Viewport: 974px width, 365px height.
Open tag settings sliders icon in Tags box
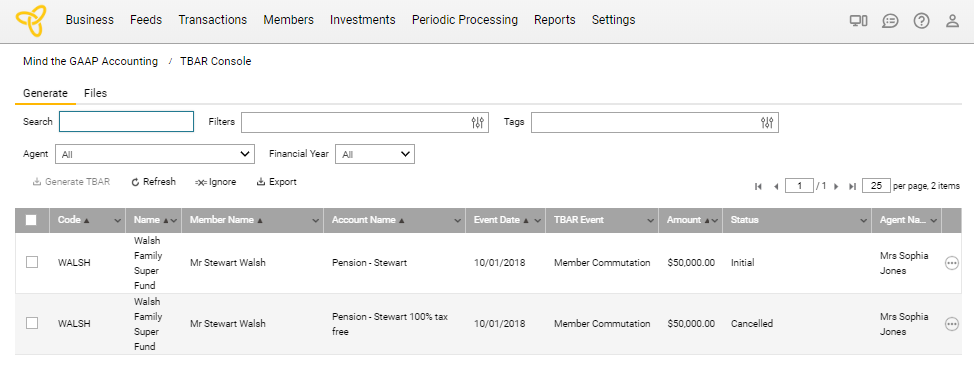pos(767,122)
